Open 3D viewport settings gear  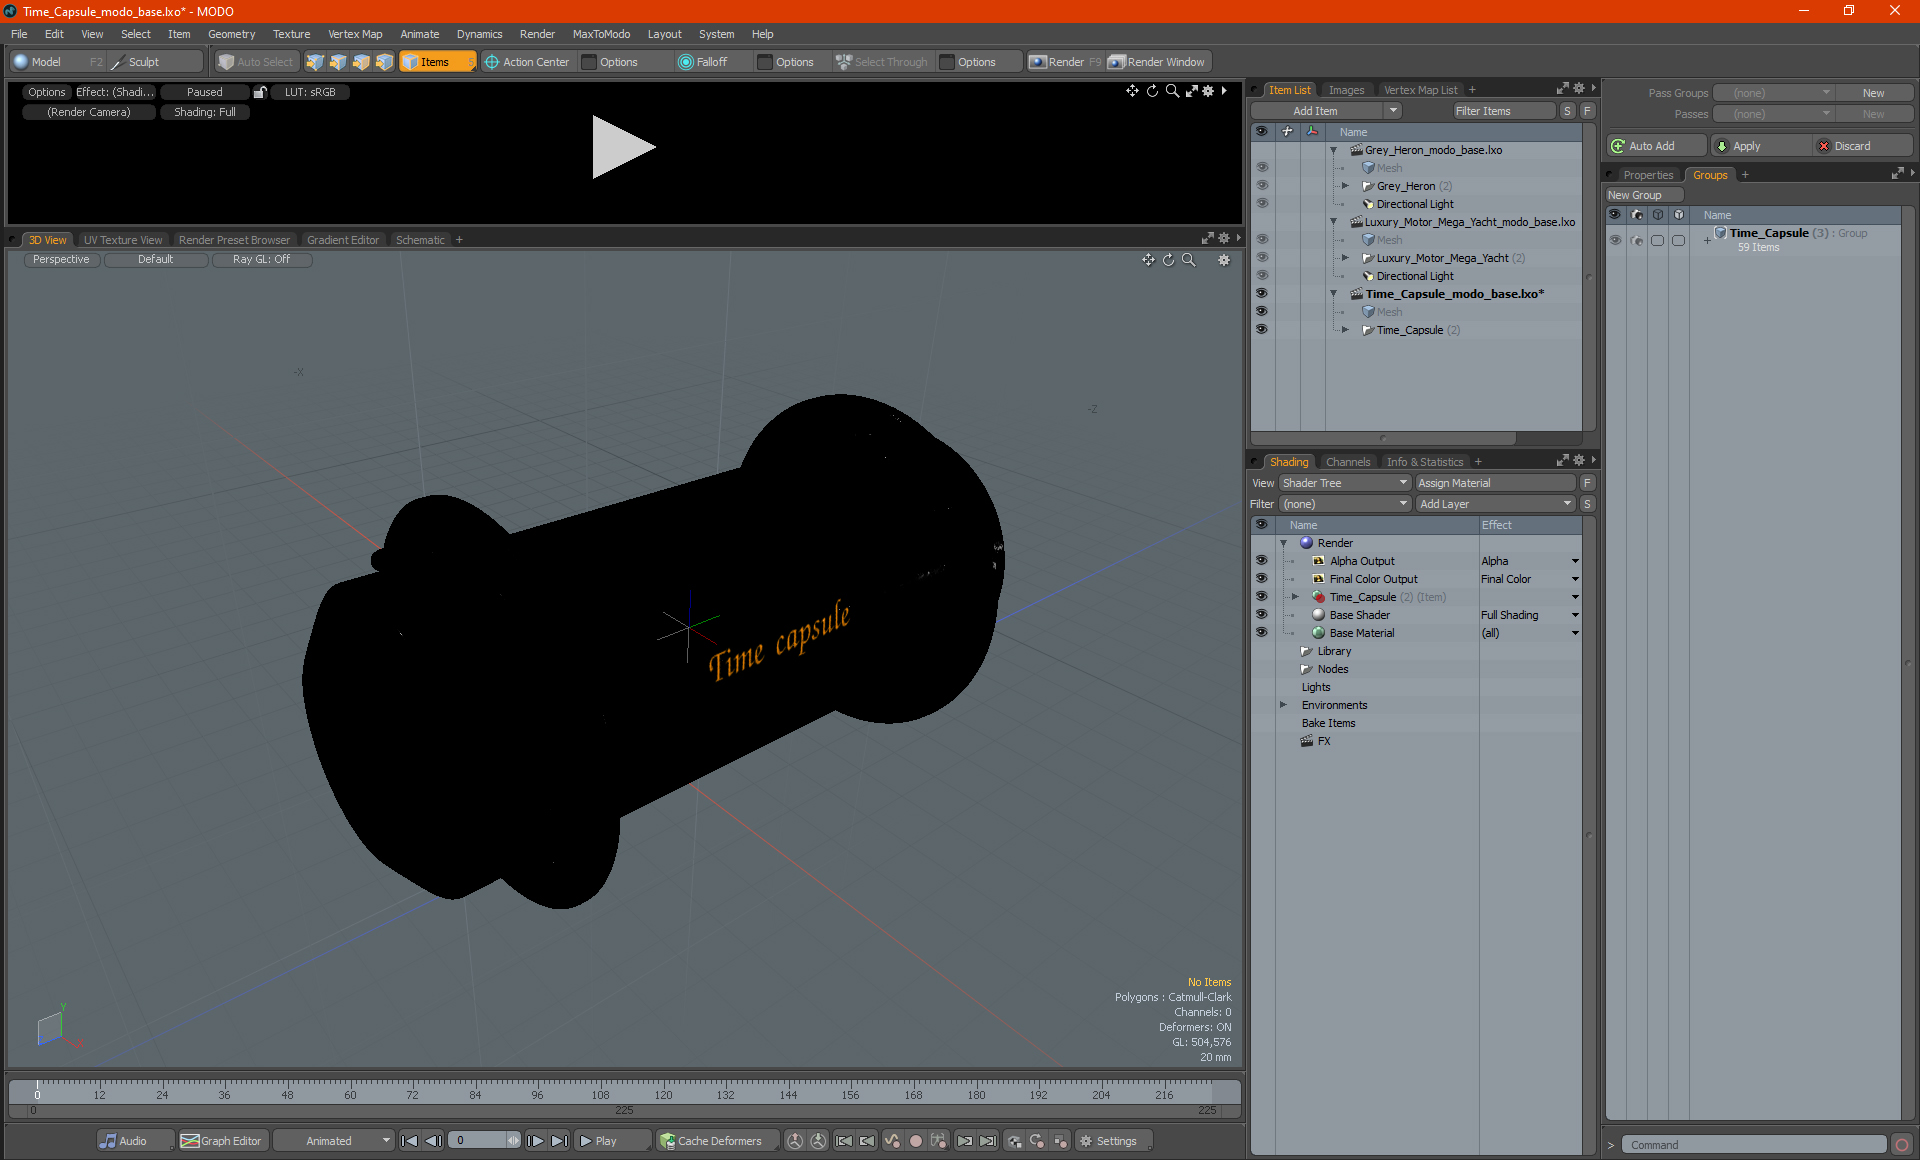1224,260
